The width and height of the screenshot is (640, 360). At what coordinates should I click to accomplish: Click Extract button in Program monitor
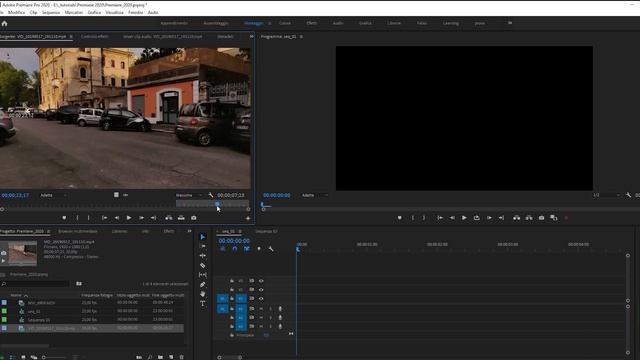tap(529, 218)
